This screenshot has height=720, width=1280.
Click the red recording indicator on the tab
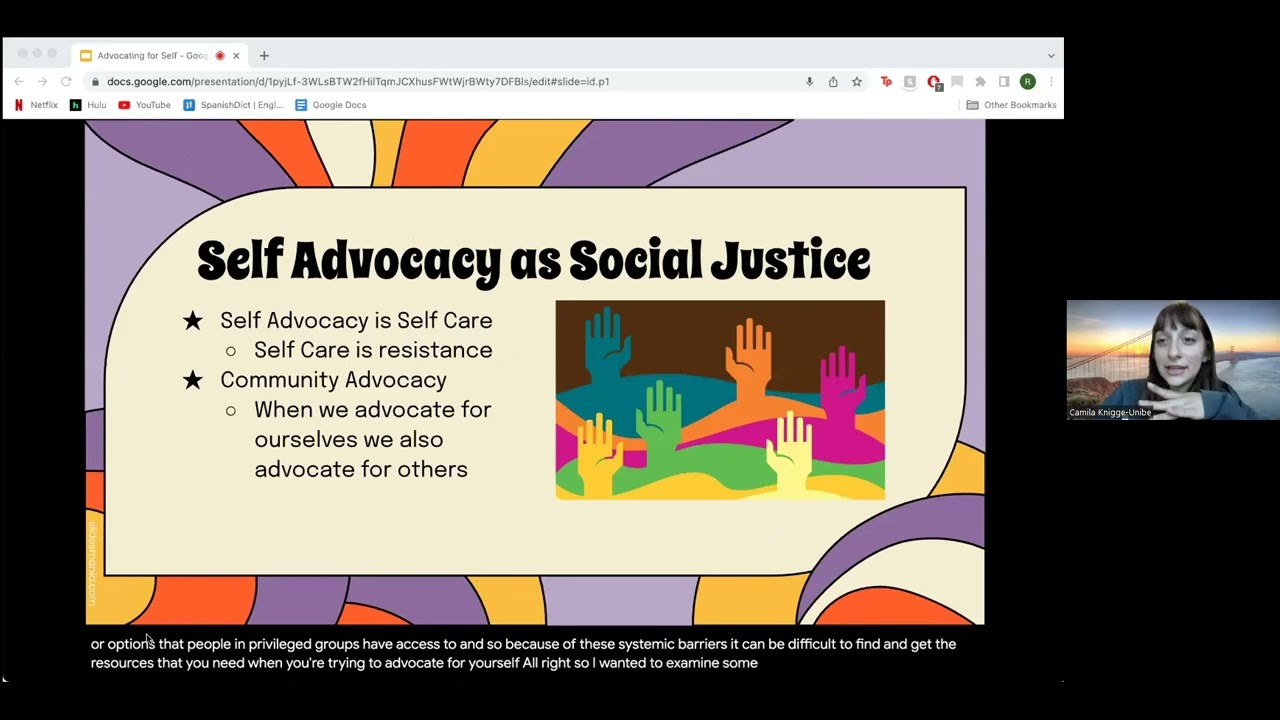220,56
